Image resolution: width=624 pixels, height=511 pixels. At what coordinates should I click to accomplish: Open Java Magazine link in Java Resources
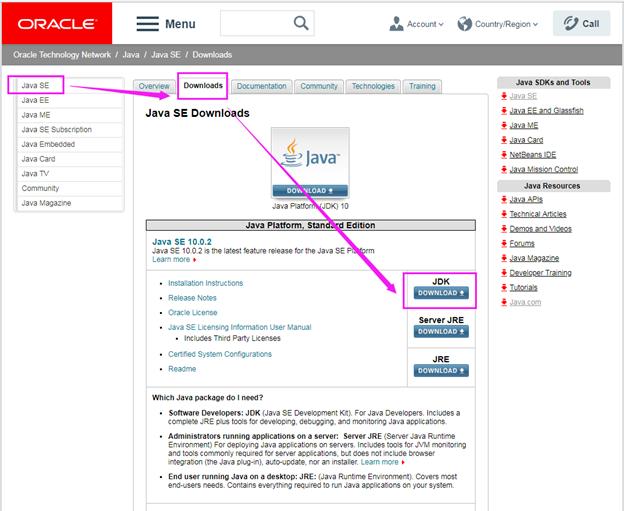pos(534,258)
